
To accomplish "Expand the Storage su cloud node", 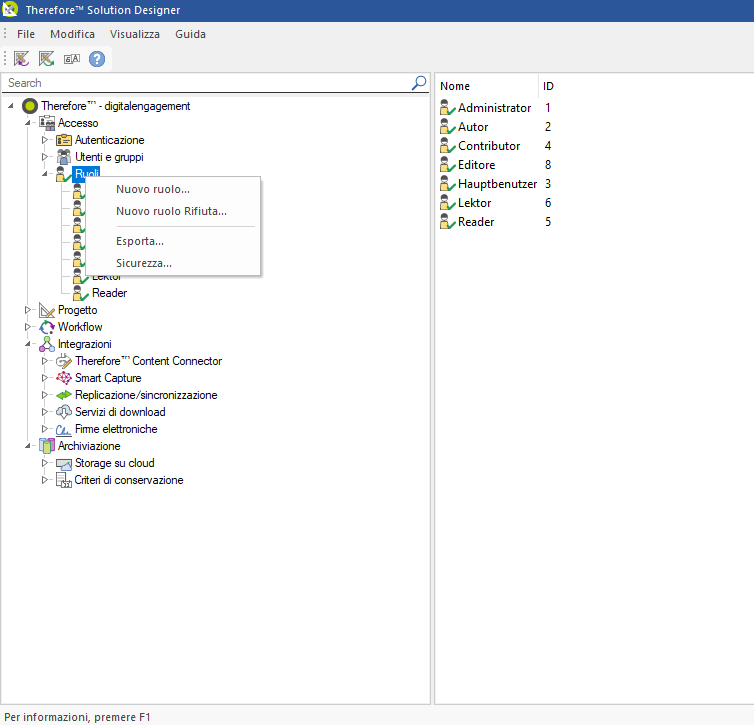I will tap(45, 463).
